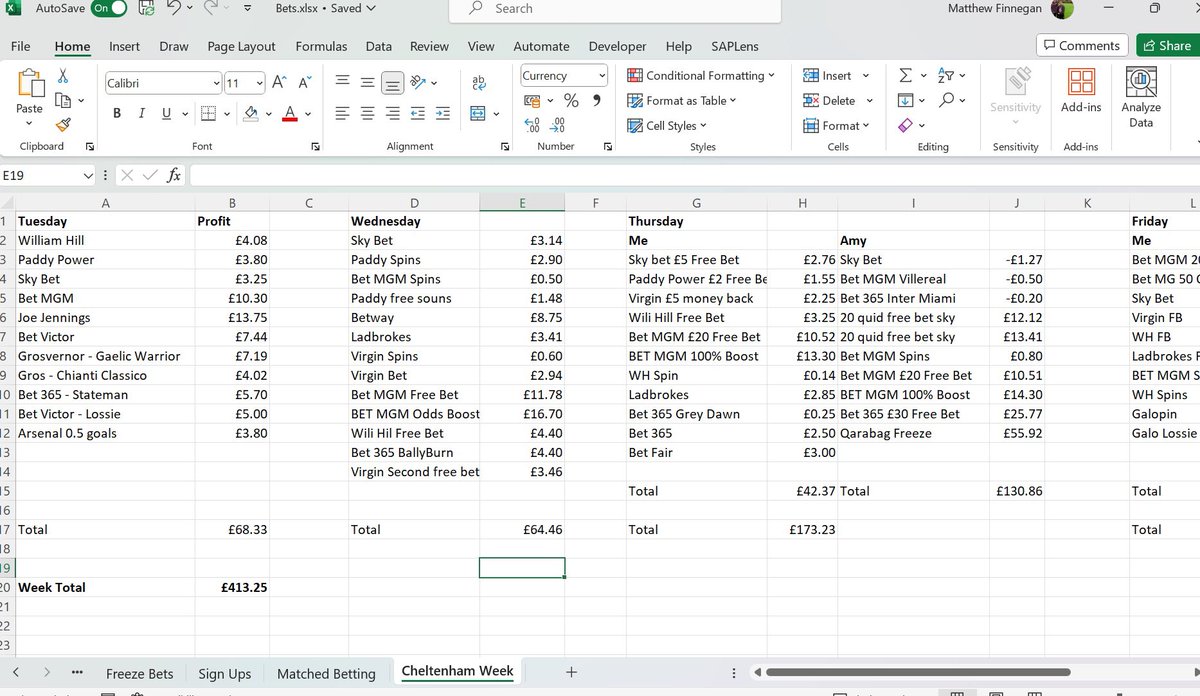
Task: Open the Name Box dropdown arrow
Action: 87,175
